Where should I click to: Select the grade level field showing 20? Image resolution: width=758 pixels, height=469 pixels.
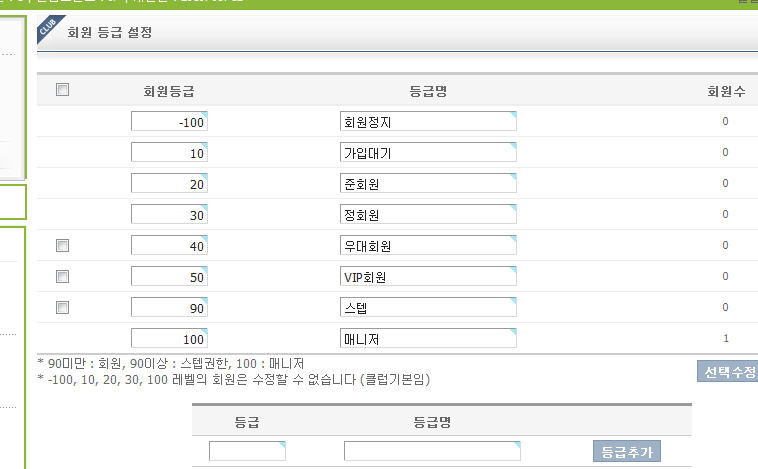tap(169, 184)
